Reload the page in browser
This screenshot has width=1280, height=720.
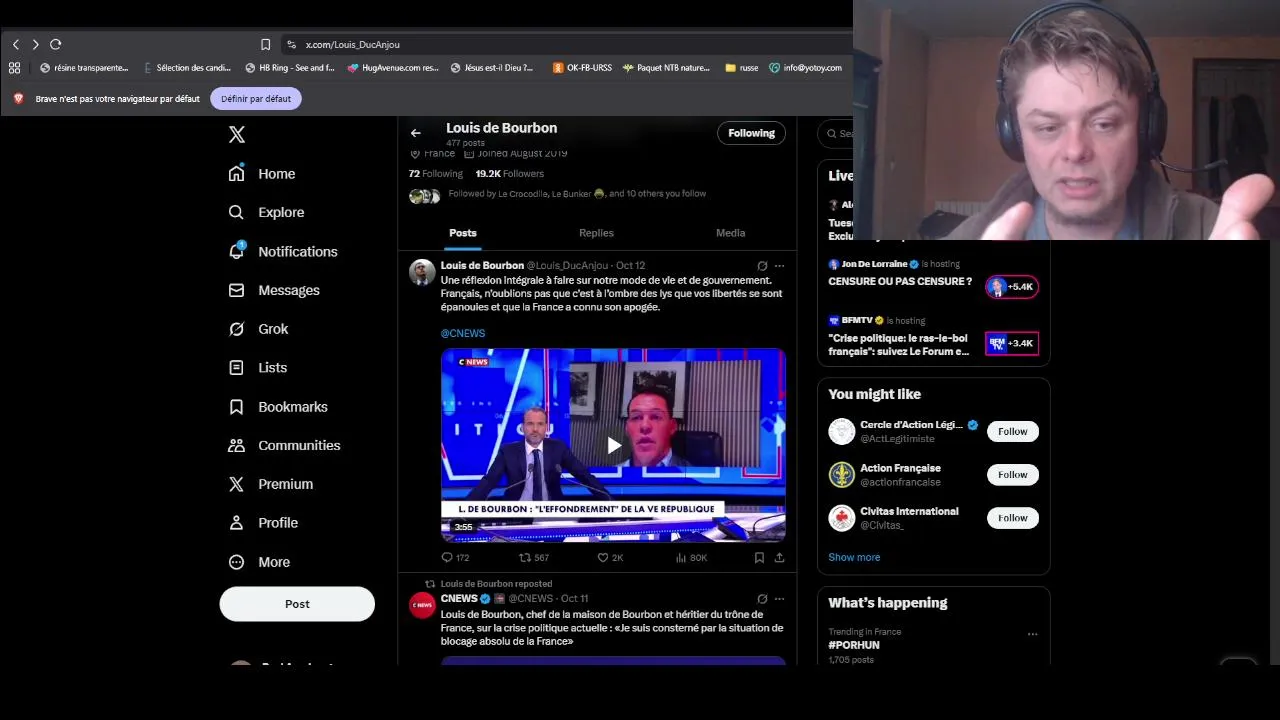[x=56, y=44]
